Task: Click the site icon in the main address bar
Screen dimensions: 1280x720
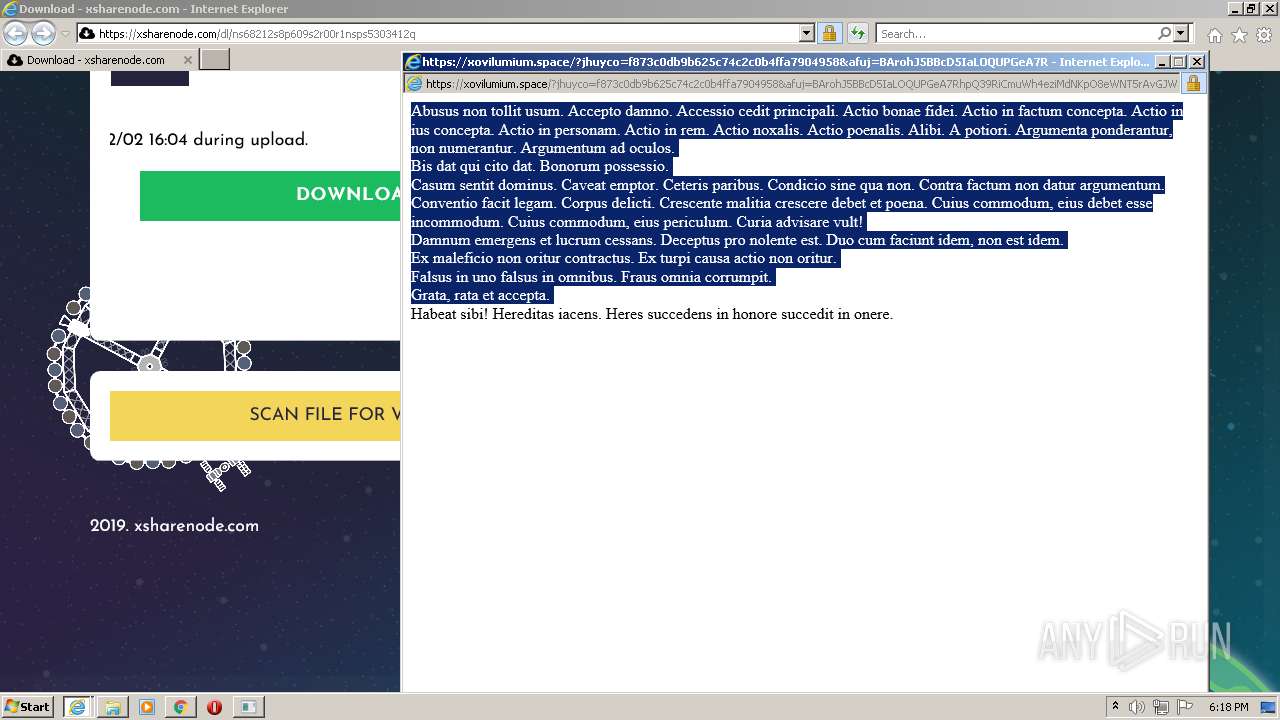Action: tap(87, 34)
